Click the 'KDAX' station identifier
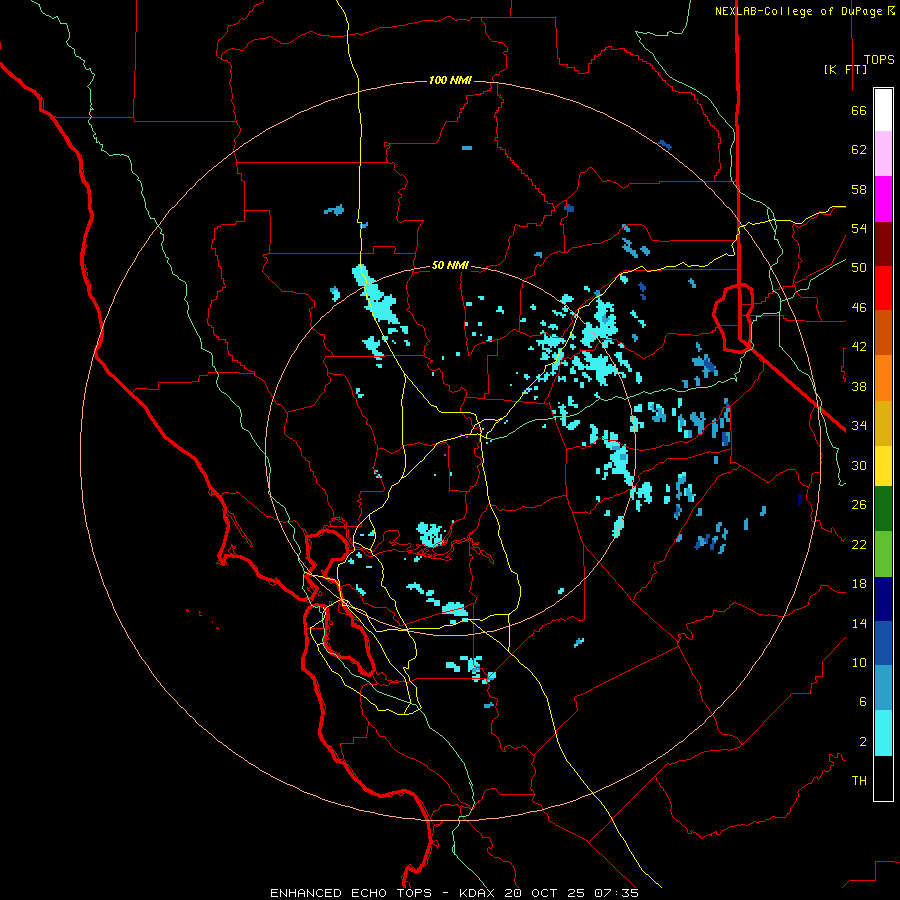This screenshot has height=900, width=900. tap(479, 893)
